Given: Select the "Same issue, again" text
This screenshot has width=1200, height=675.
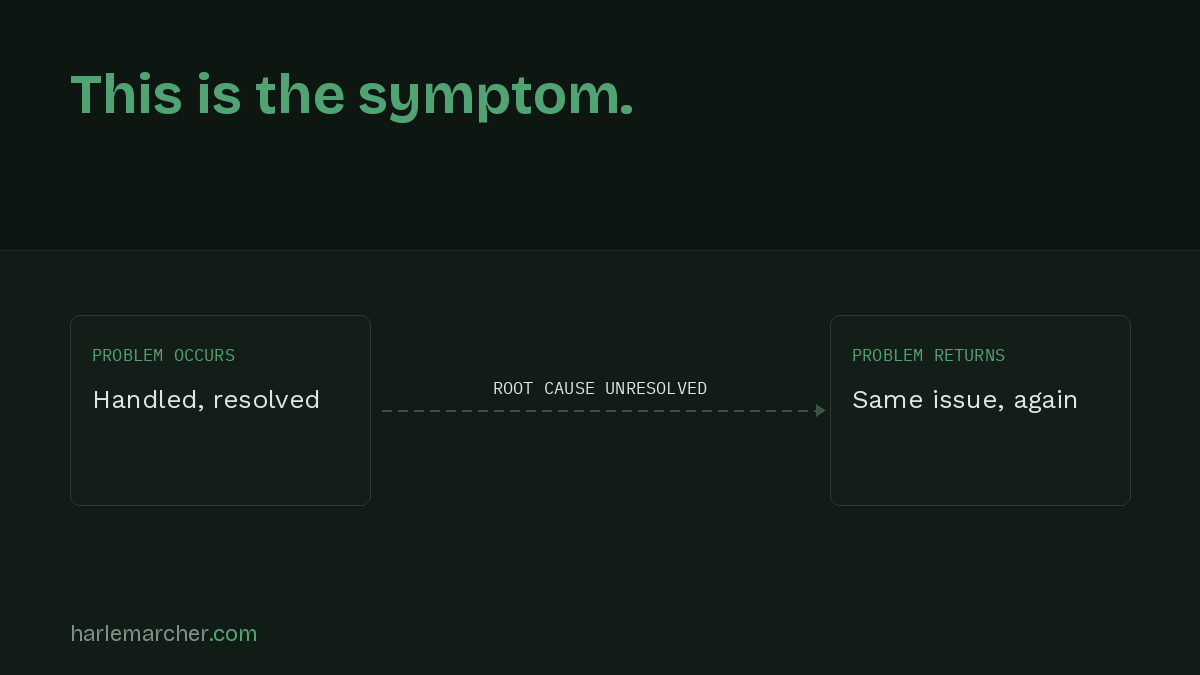Looking at the screenshot, I should coord(965,400).
